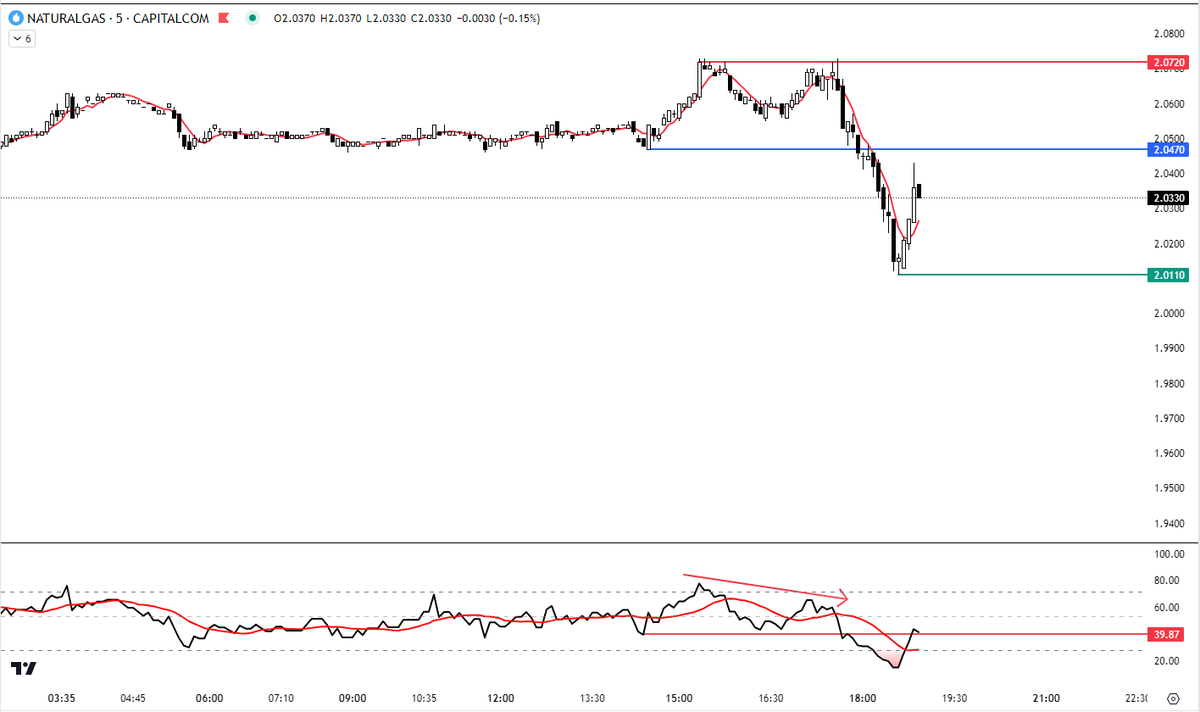Click the current price label 2.0330
1200x712 pixels.
[x=1169, y=198]
